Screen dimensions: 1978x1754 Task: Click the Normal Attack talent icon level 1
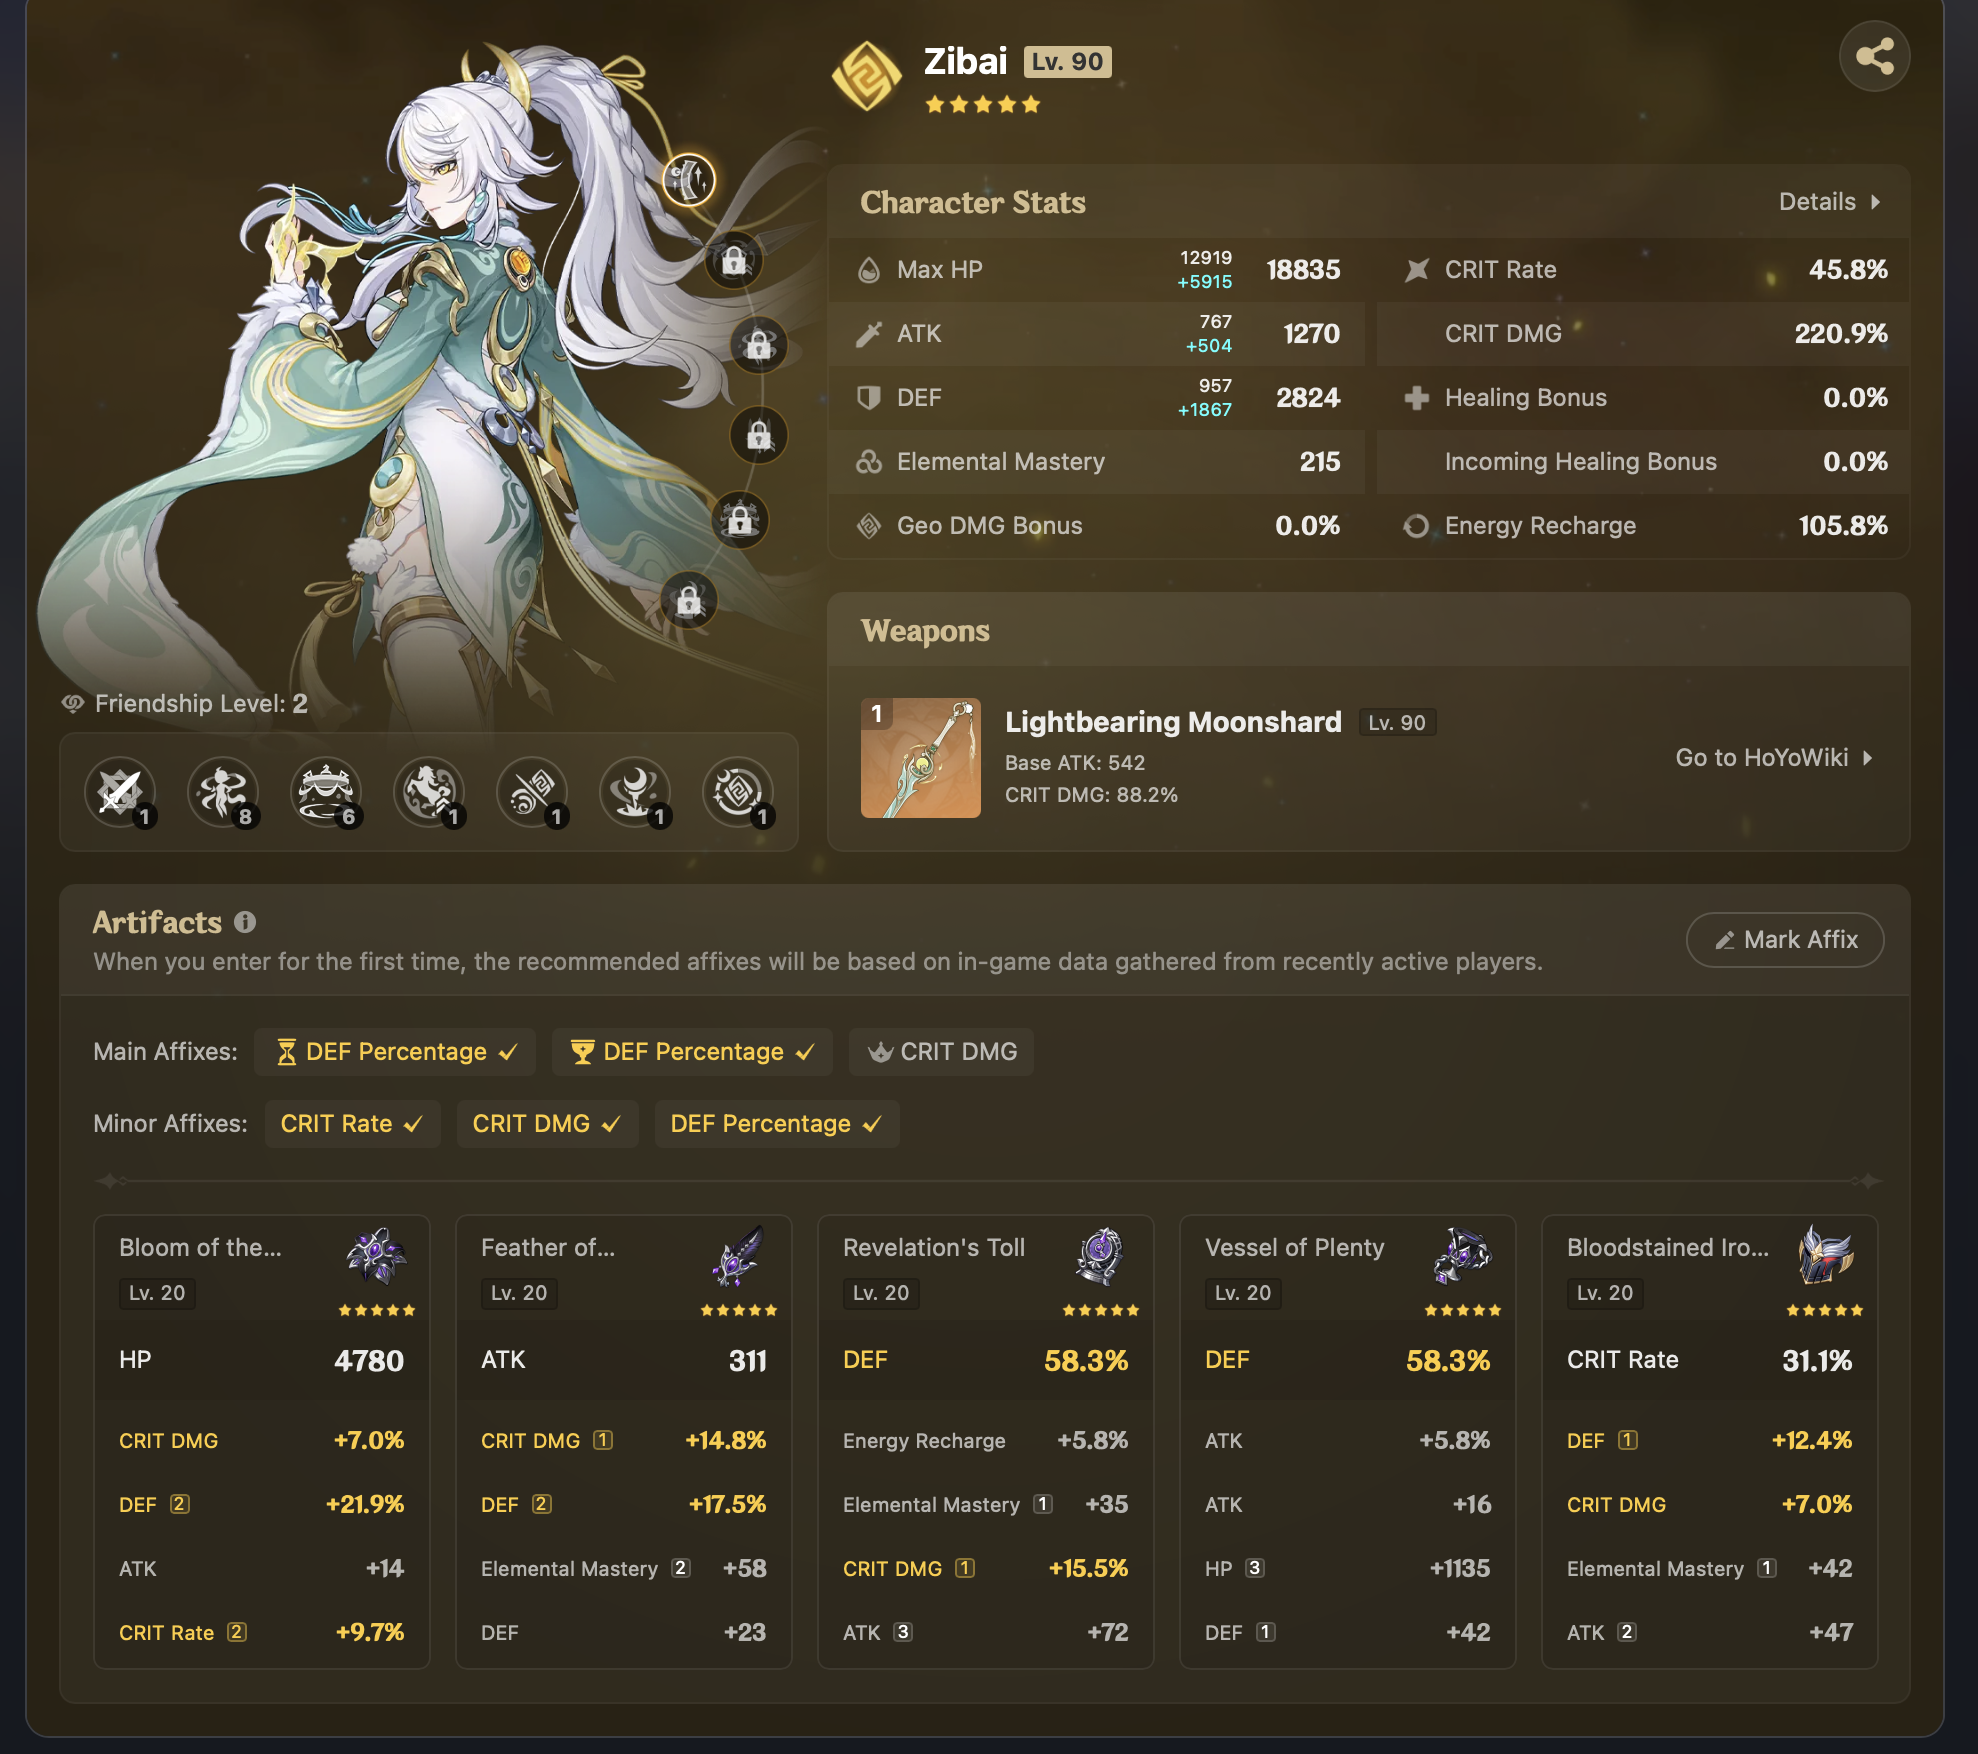(x=120, y=793)
